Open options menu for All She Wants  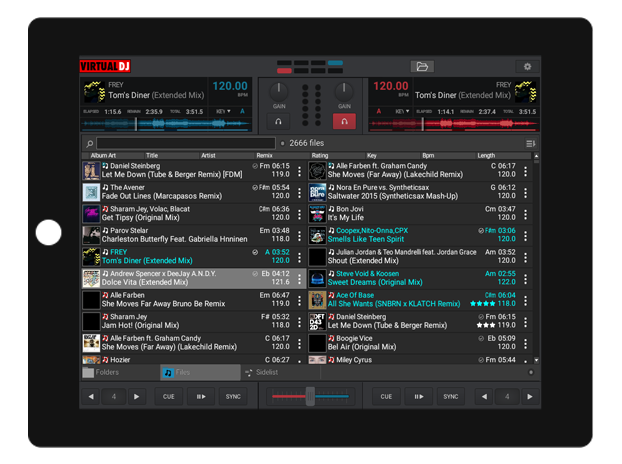(x=526, y=301)
